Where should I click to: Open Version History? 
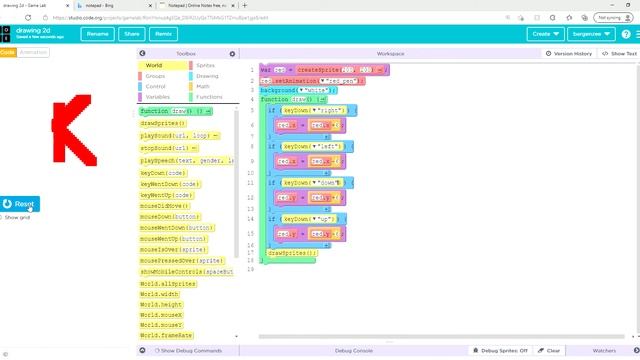569,53
